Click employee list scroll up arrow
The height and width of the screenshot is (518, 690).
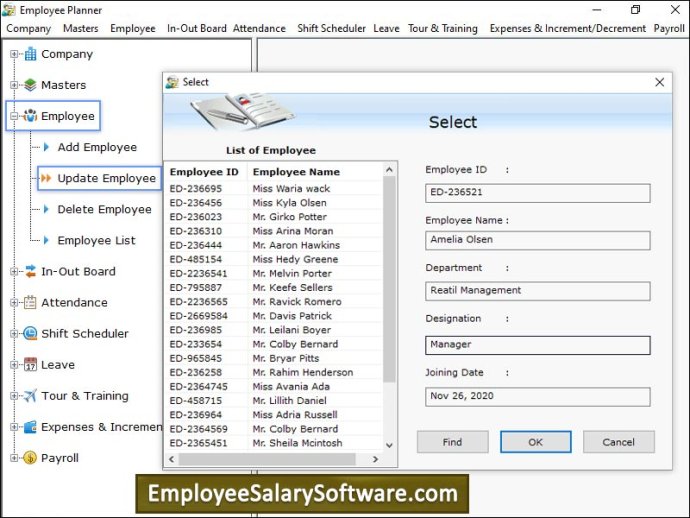click(389, 169)
